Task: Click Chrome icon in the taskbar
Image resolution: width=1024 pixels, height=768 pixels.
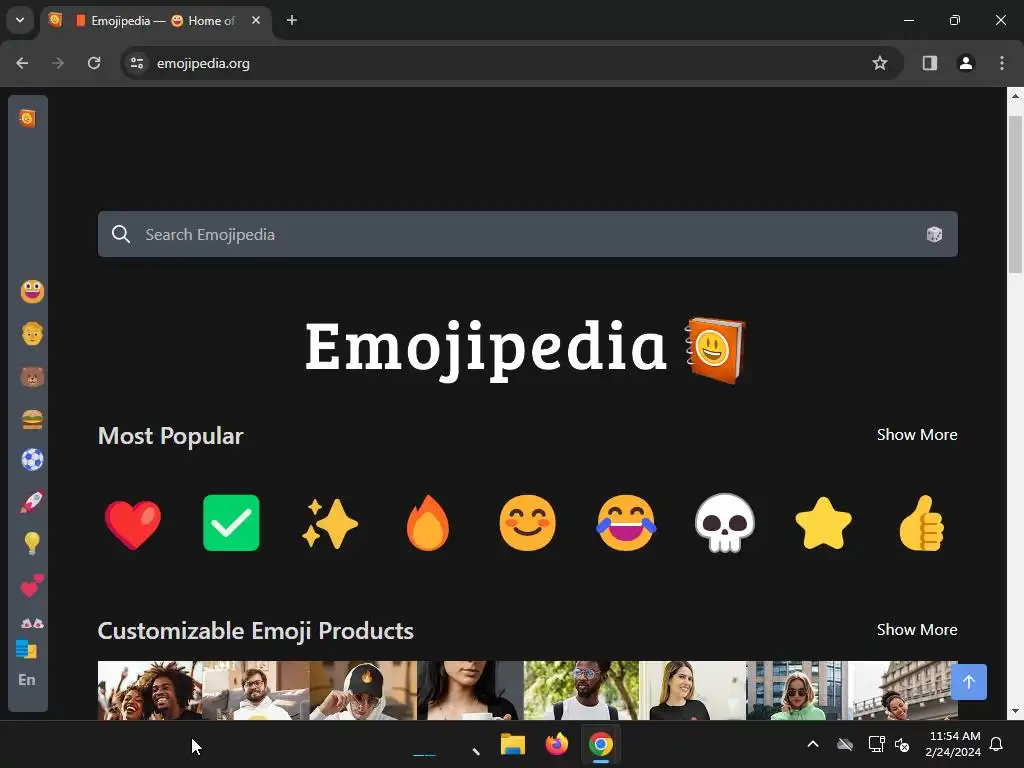Action: 601,744
